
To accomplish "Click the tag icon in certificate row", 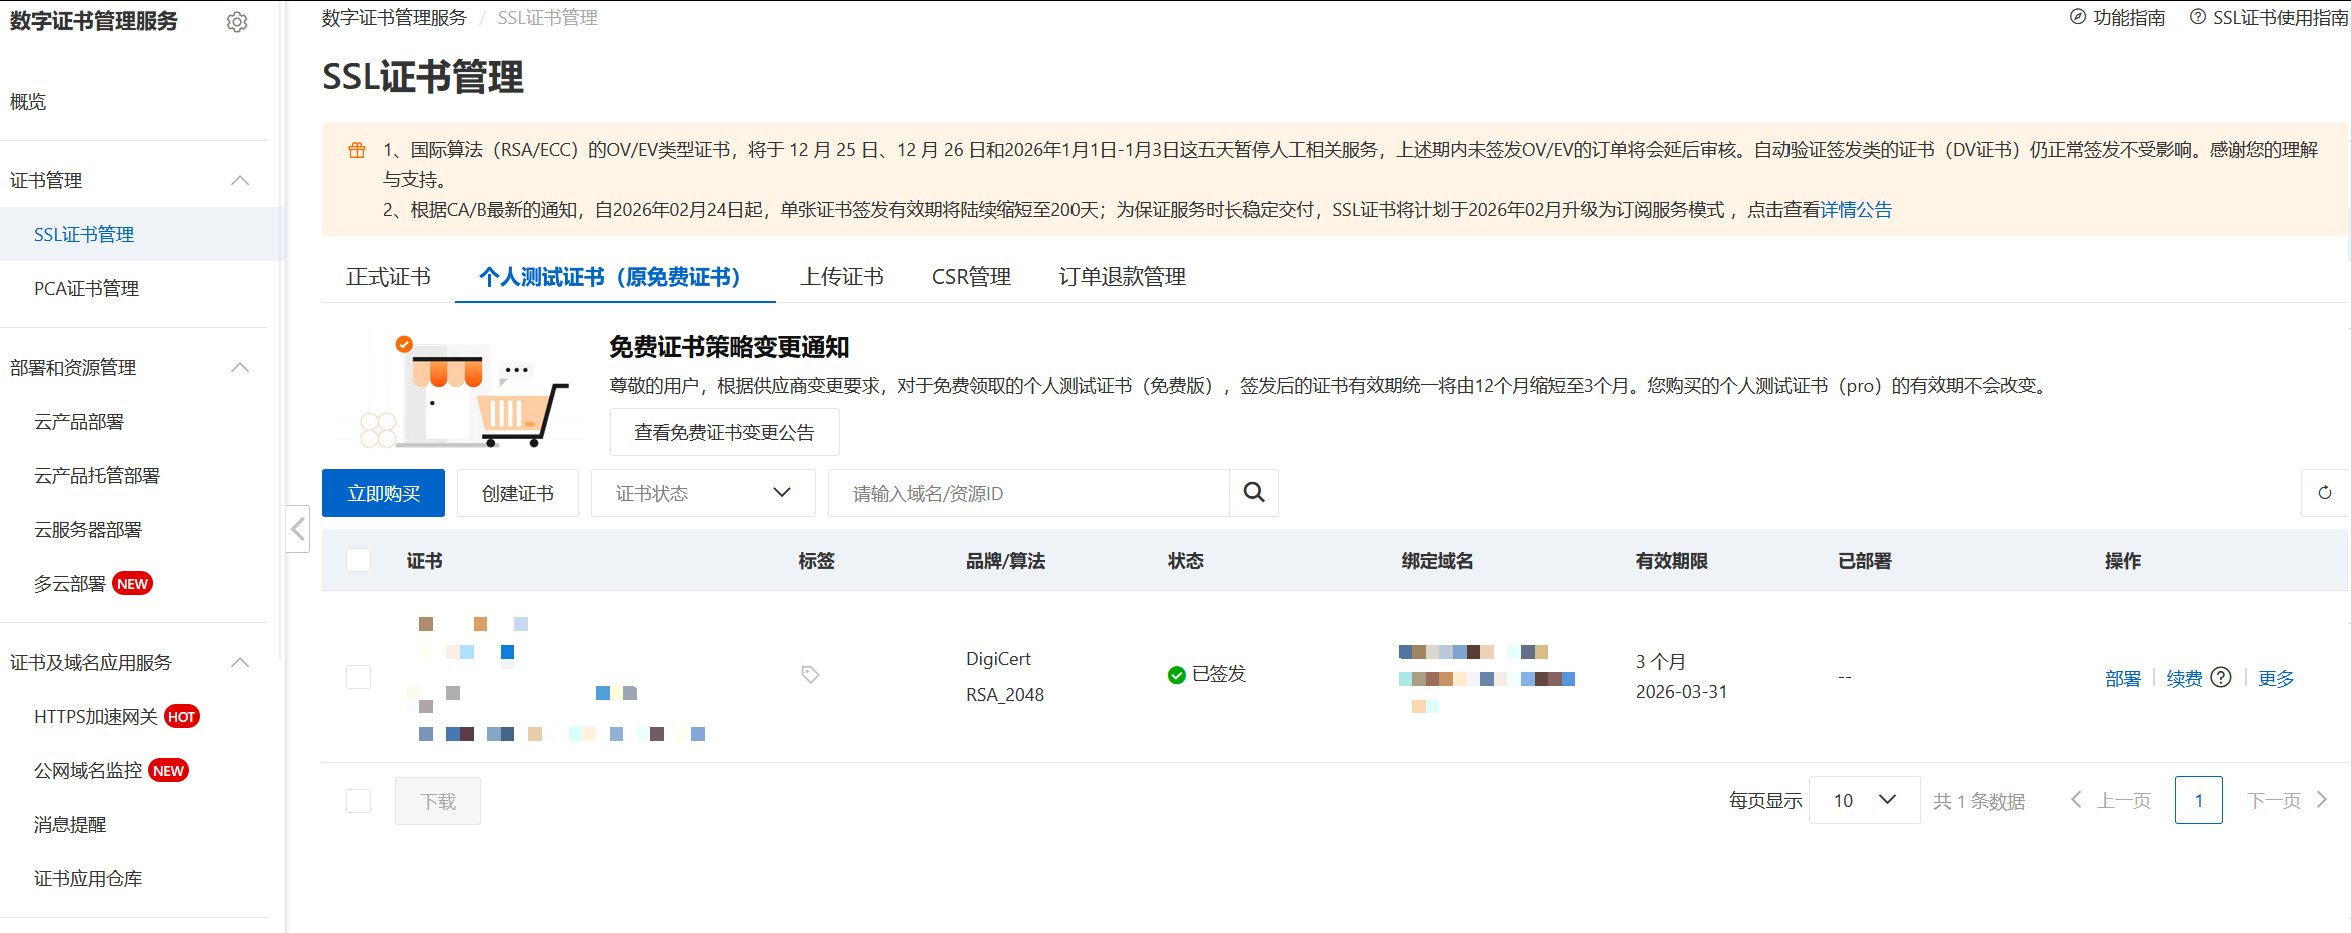I will click(x=810, y=675).
